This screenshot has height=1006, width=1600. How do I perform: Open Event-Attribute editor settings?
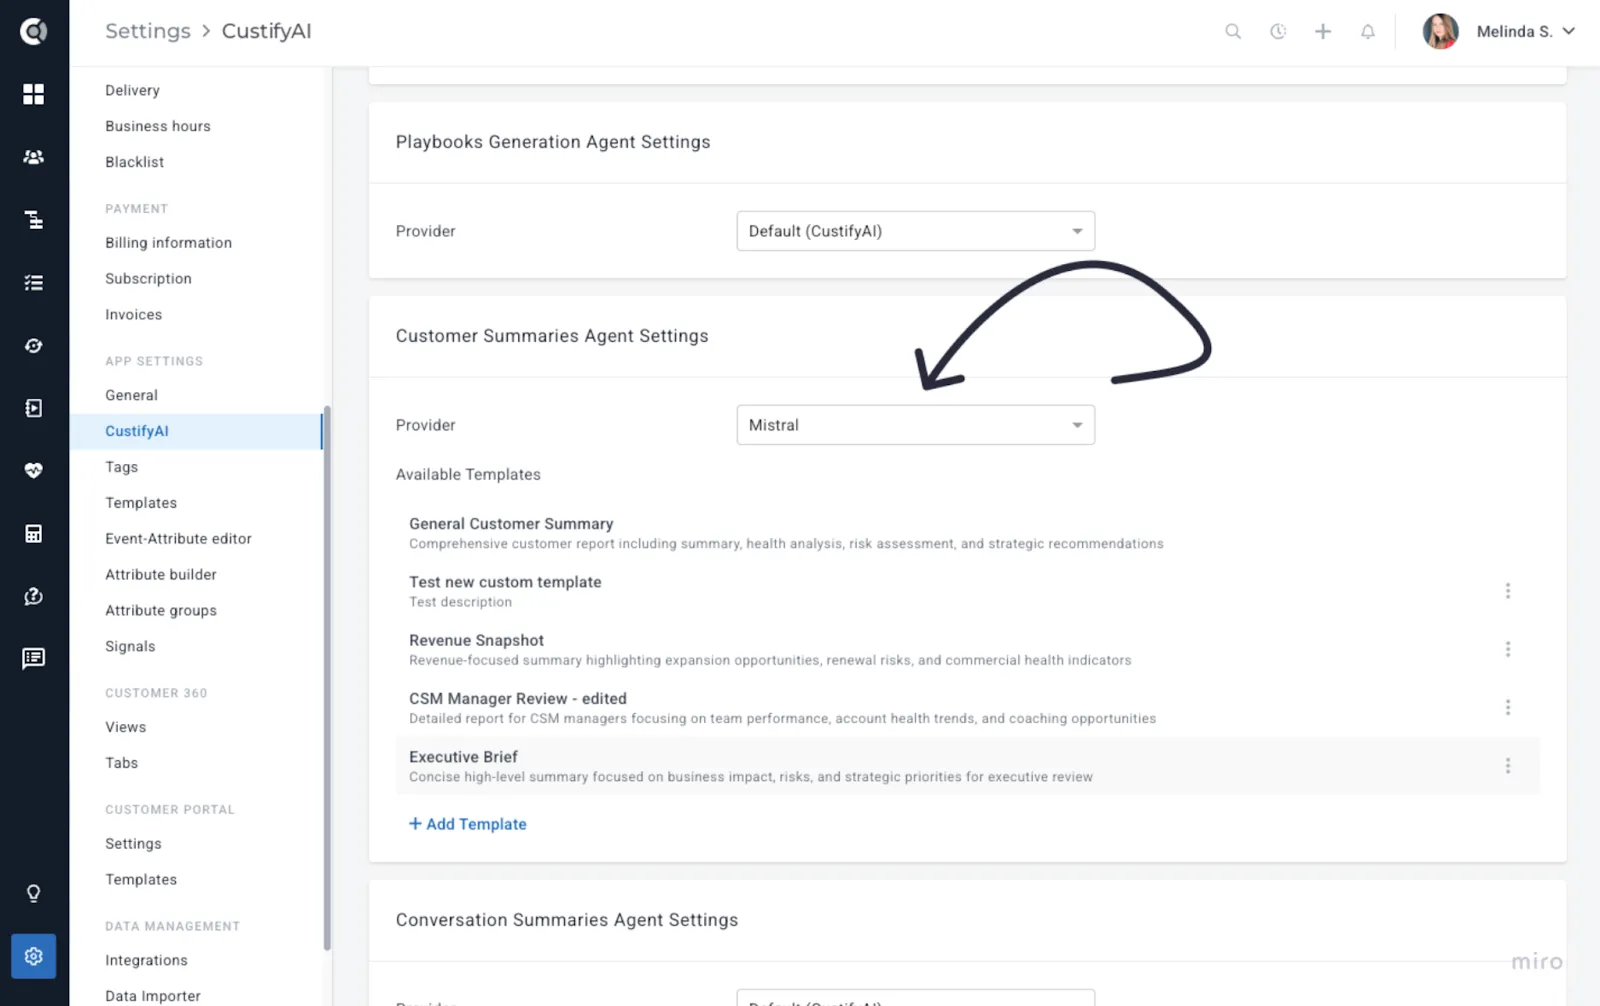coord(178,539)
